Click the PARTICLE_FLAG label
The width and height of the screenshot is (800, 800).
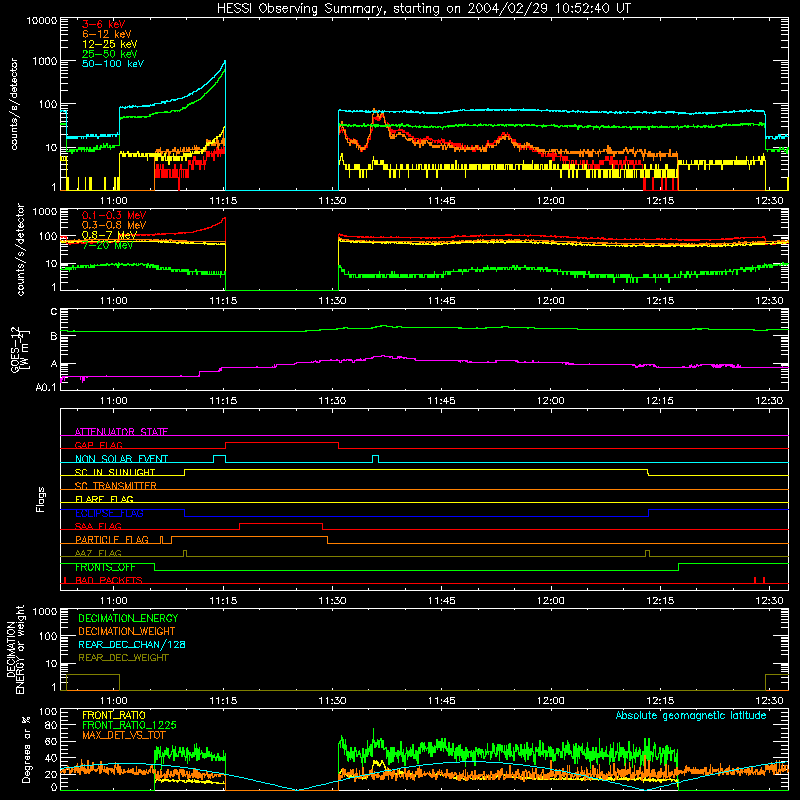pos(112,540)
